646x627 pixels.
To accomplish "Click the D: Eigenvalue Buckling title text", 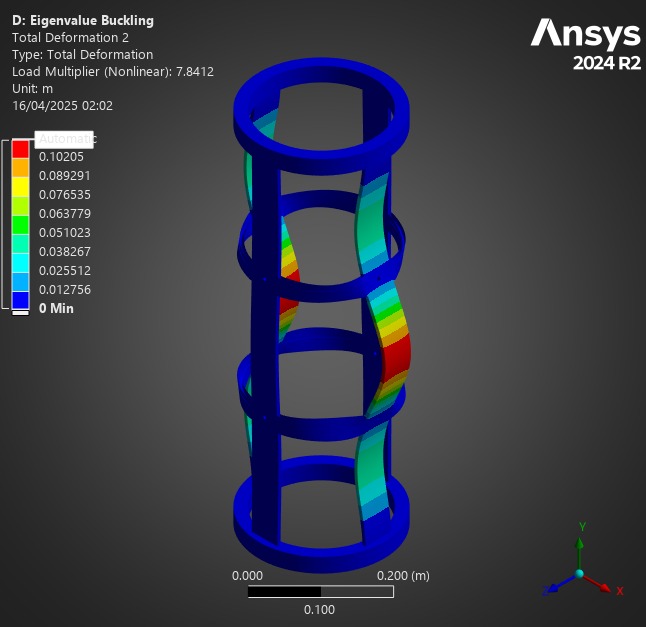I will pos(82,20).
